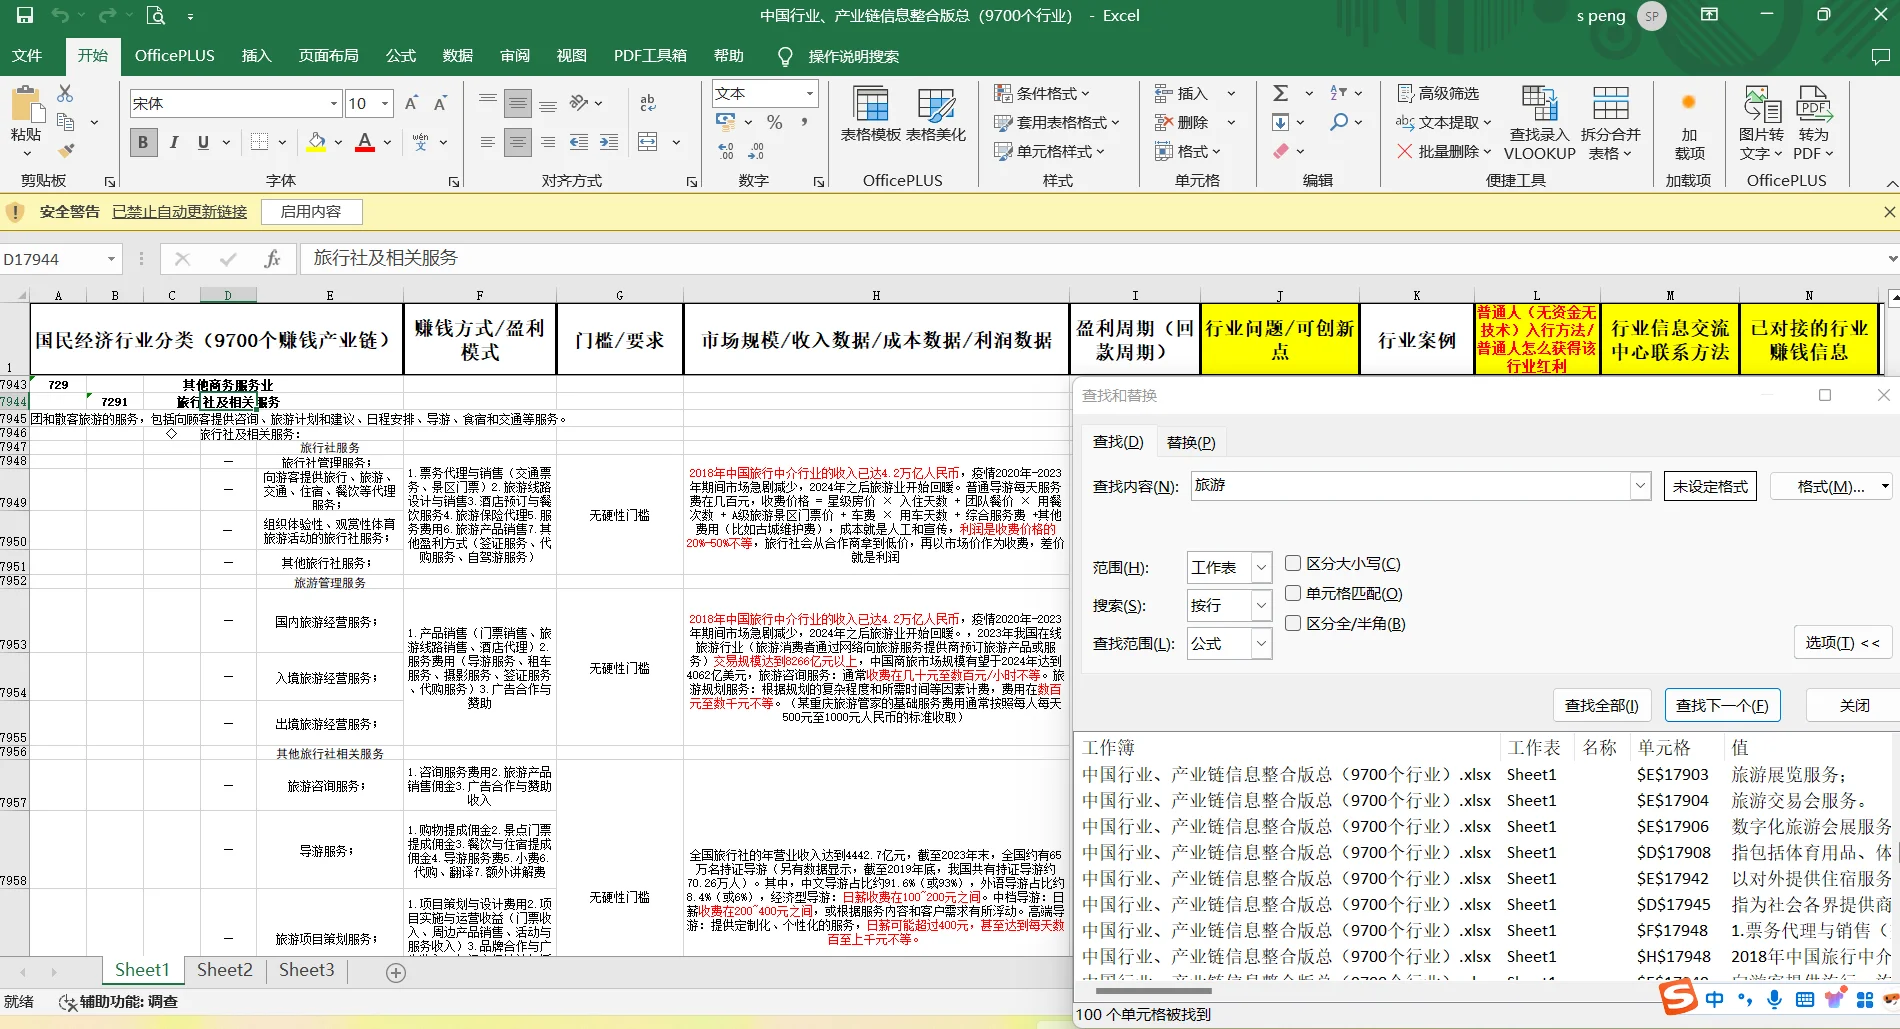Apply the red font color
1900x1029 pixels.
coord(365,142)
